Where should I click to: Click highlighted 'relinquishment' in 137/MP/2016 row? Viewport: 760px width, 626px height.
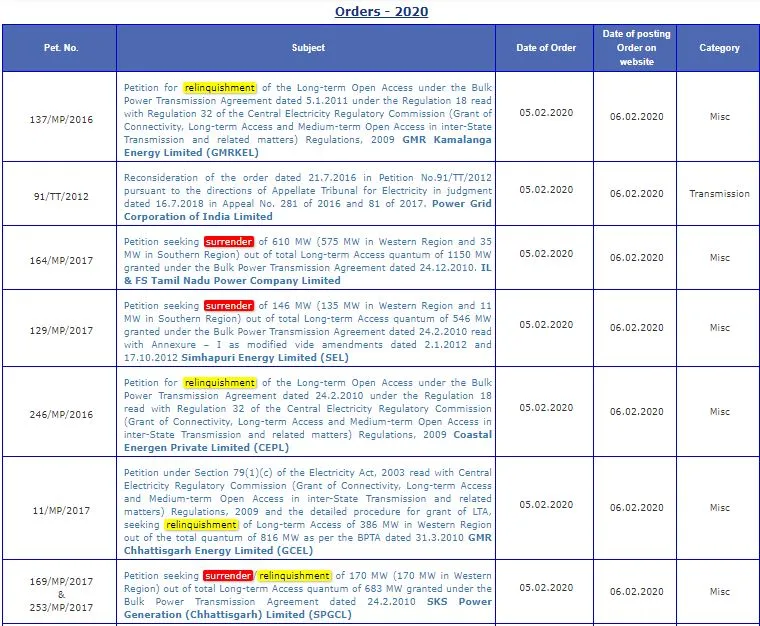[220, 87]
